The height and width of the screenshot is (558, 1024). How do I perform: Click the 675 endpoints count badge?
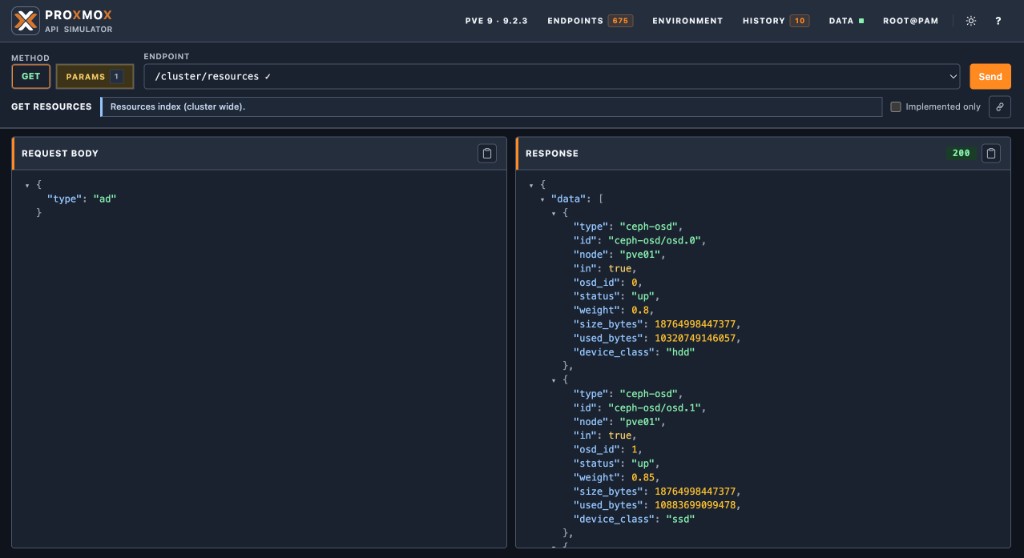tap(620, 21)
